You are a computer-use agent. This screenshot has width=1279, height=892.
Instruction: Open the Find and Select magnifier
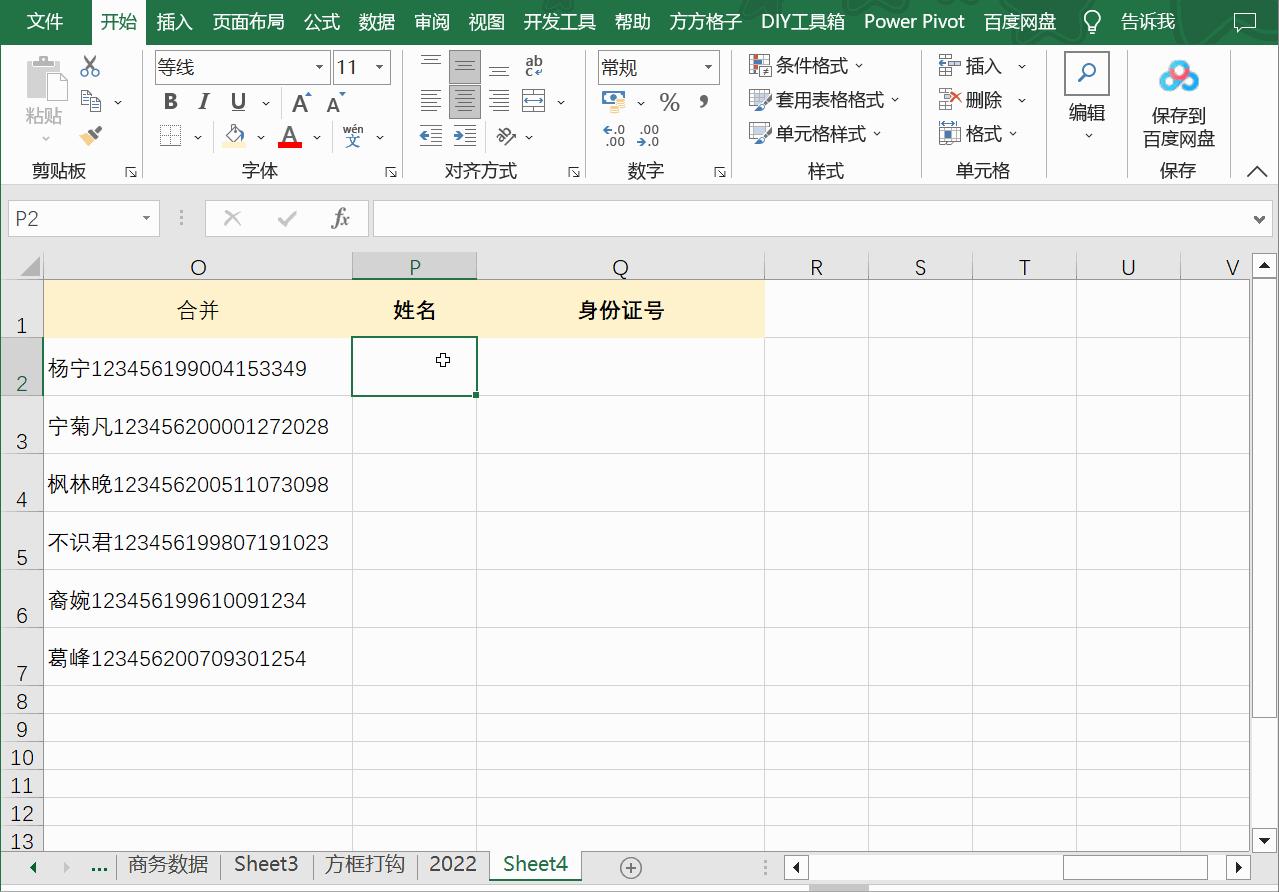click(1086, 73)
